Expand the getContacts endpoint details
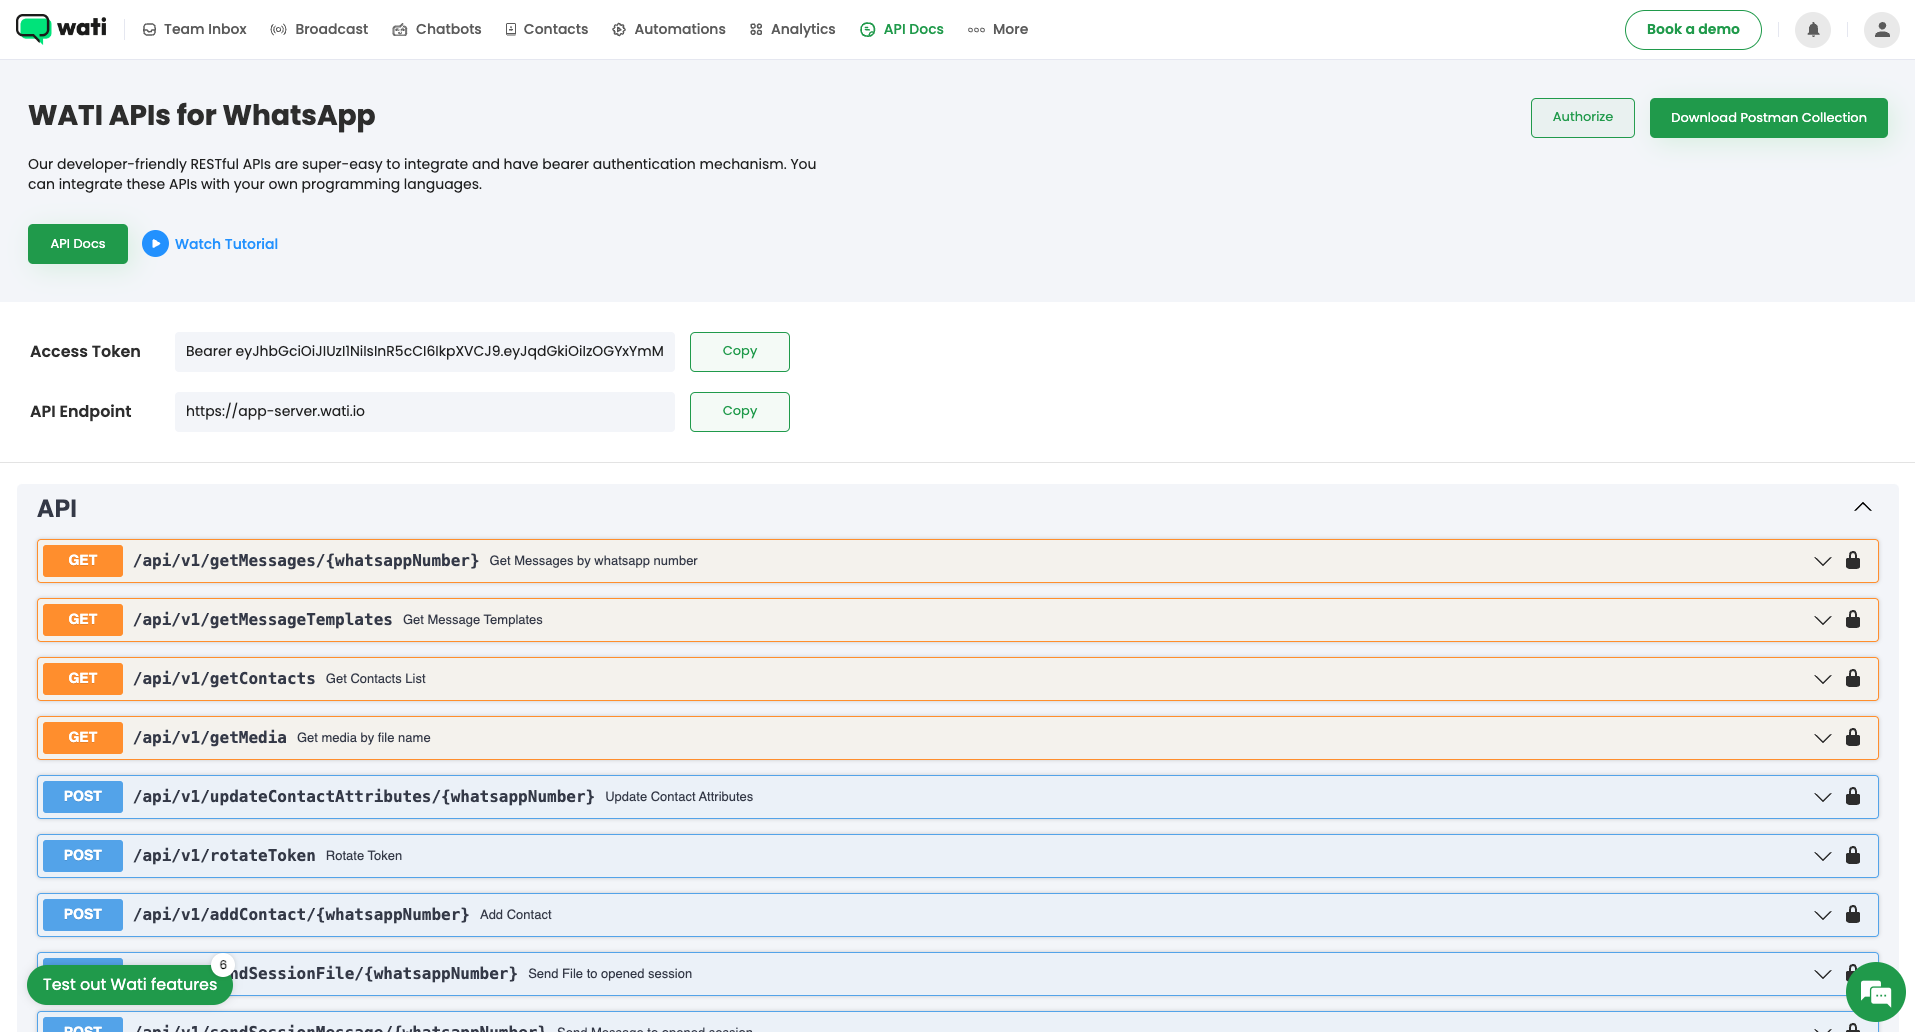 point(1821,678)
